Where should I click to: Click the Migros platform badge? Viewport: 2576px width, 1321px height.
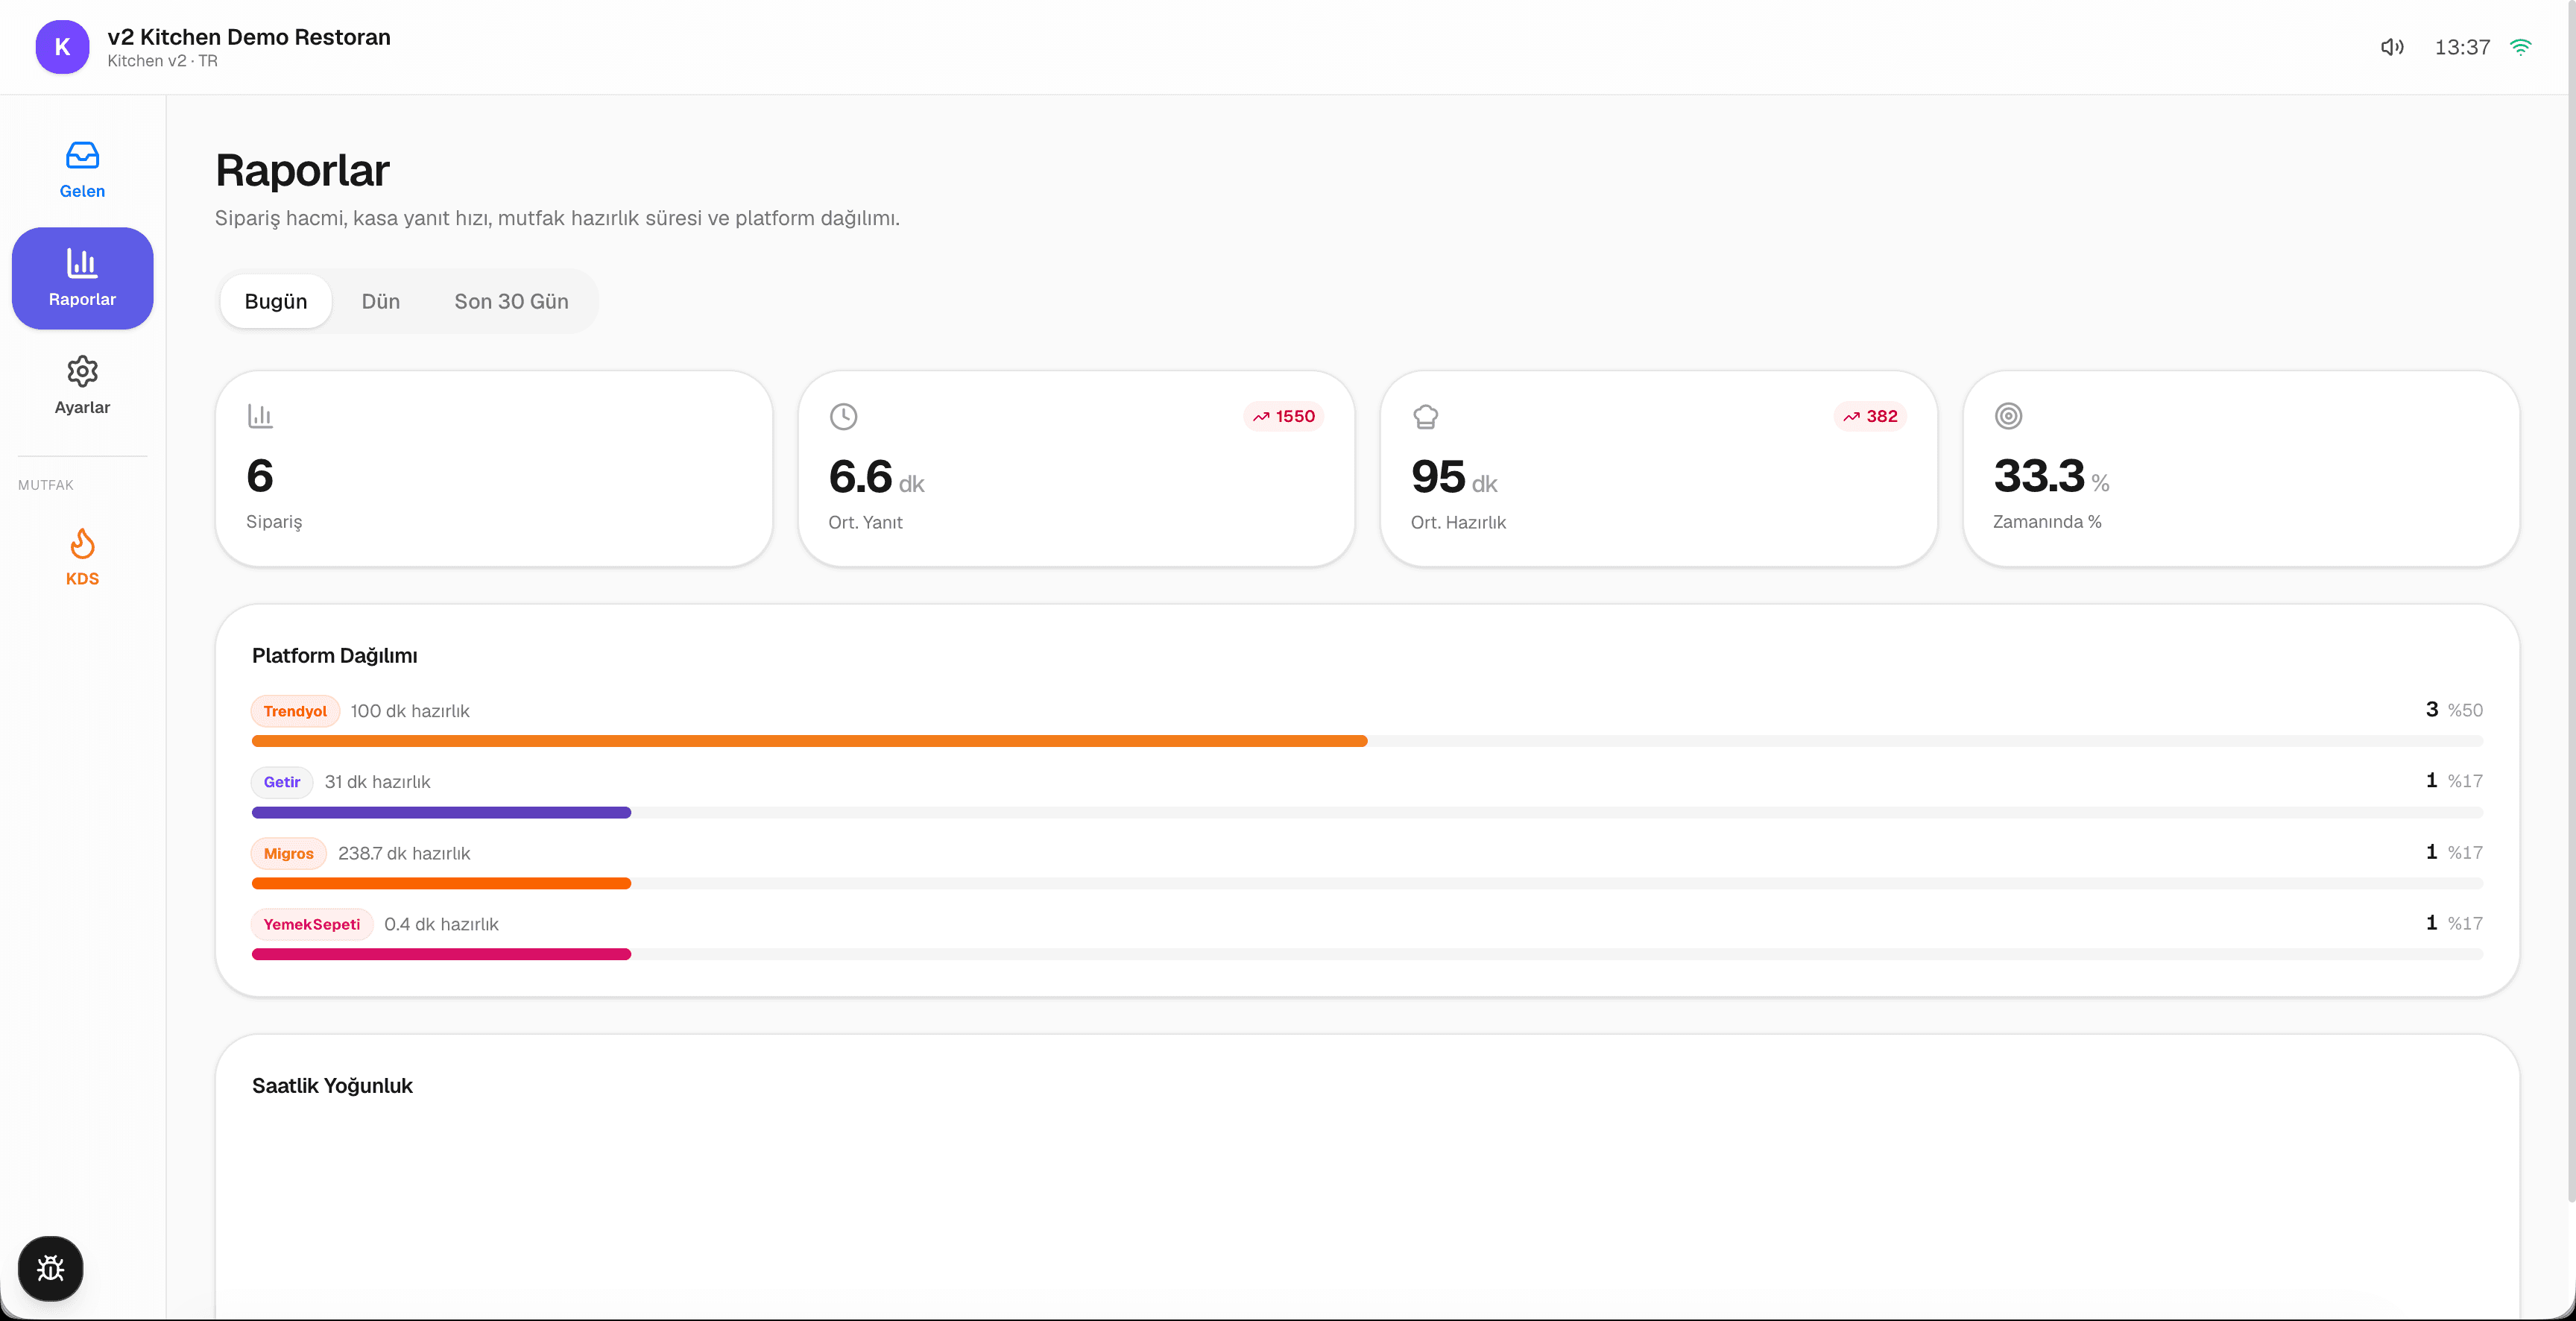click(x=288, y=853)
